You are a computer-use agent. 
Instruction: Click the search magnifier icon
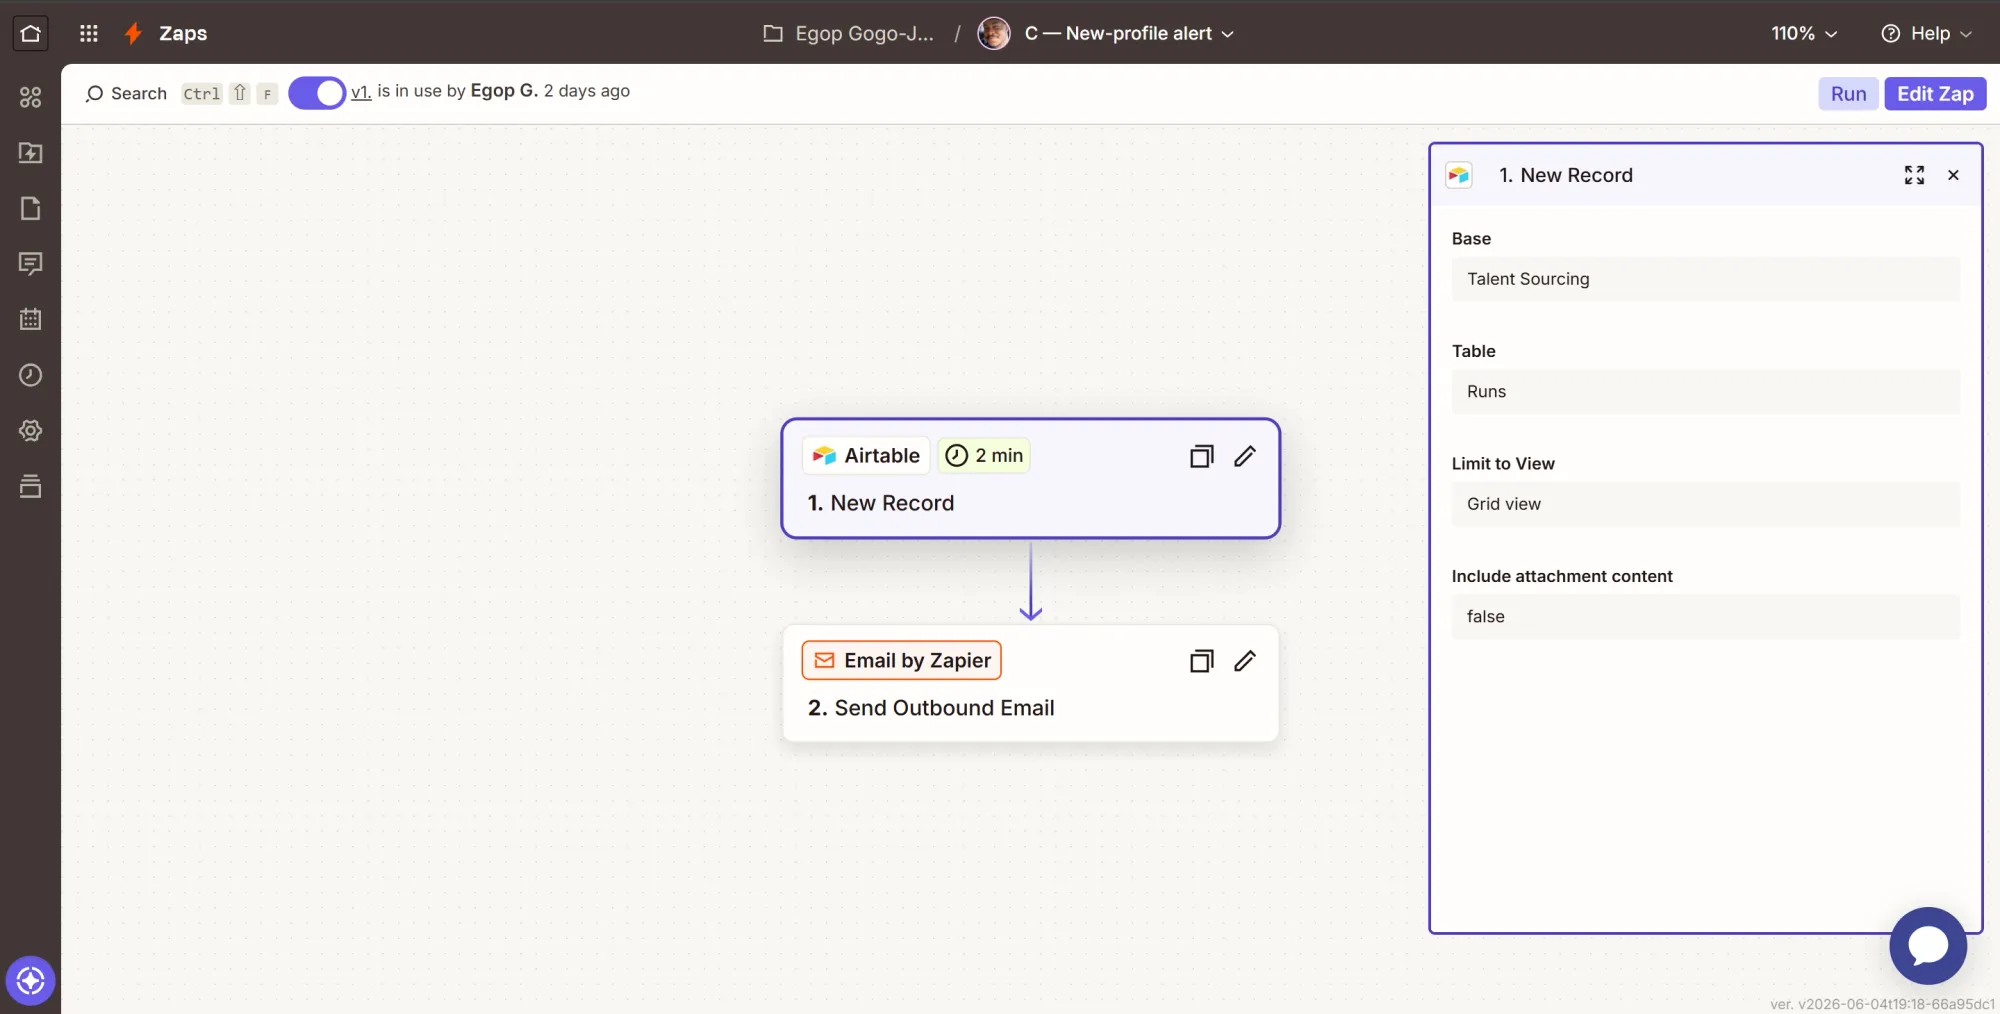tap(94, 94)
